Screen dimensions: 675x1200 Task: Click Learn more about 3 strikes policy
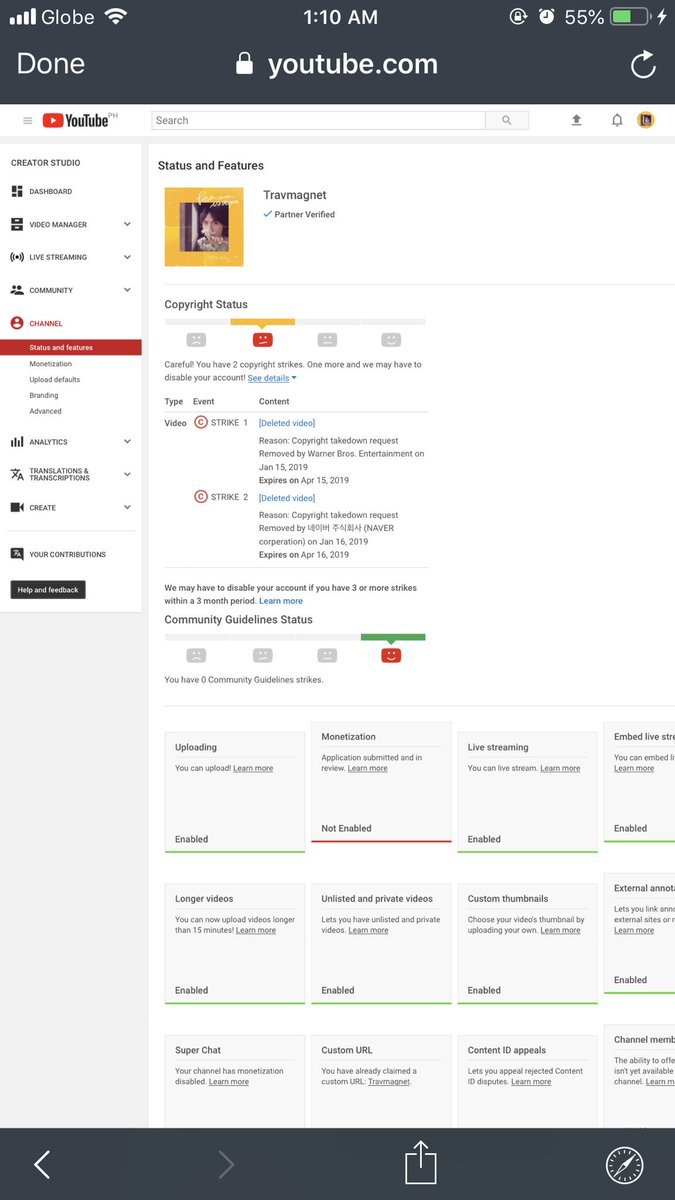click(281, 601)
